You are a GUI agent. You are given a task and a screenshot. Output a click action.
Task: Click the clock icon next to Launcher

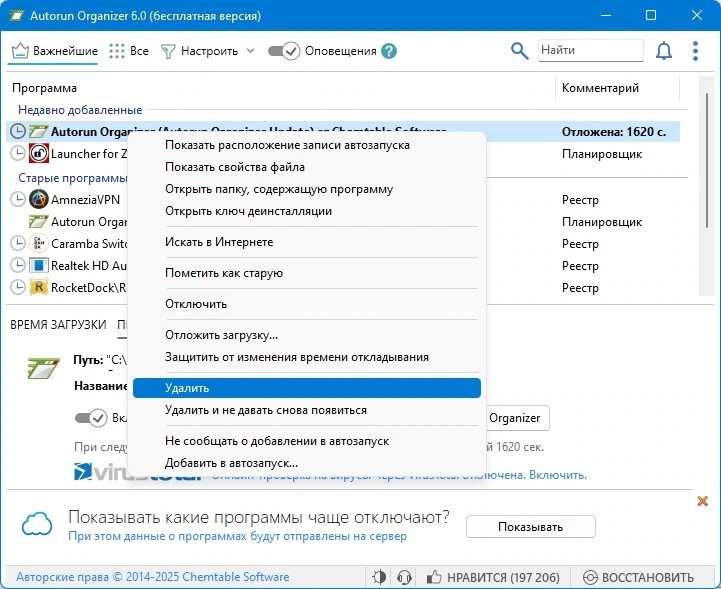pyautogui.click(x=17, y=154)
